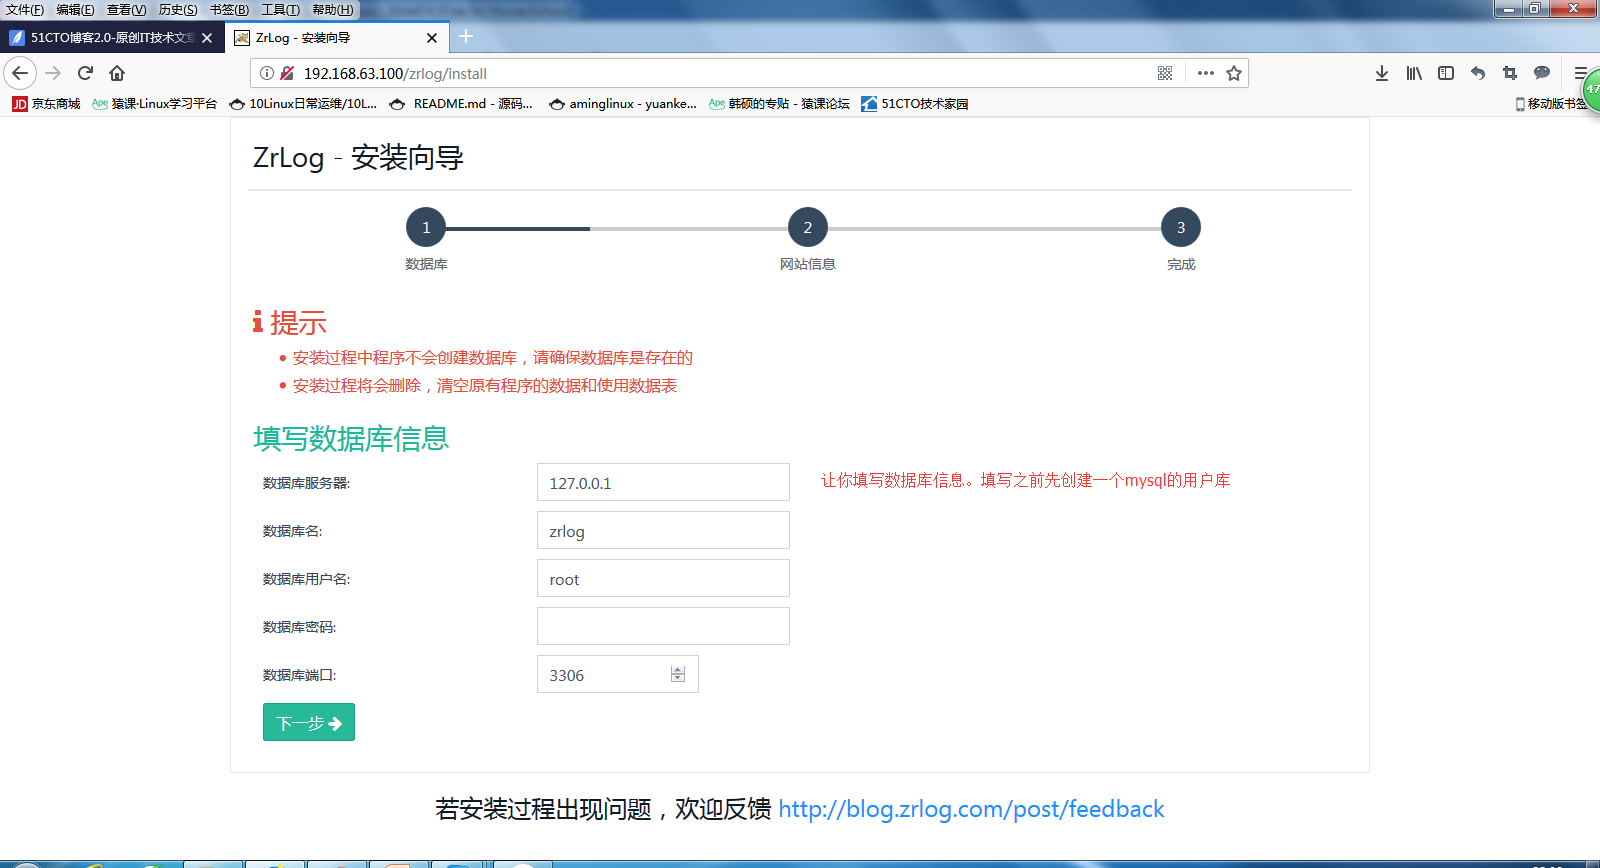Open the 文件(F) menu
Viewport: 1600px width, 868px height.
[x=25, y=10]
